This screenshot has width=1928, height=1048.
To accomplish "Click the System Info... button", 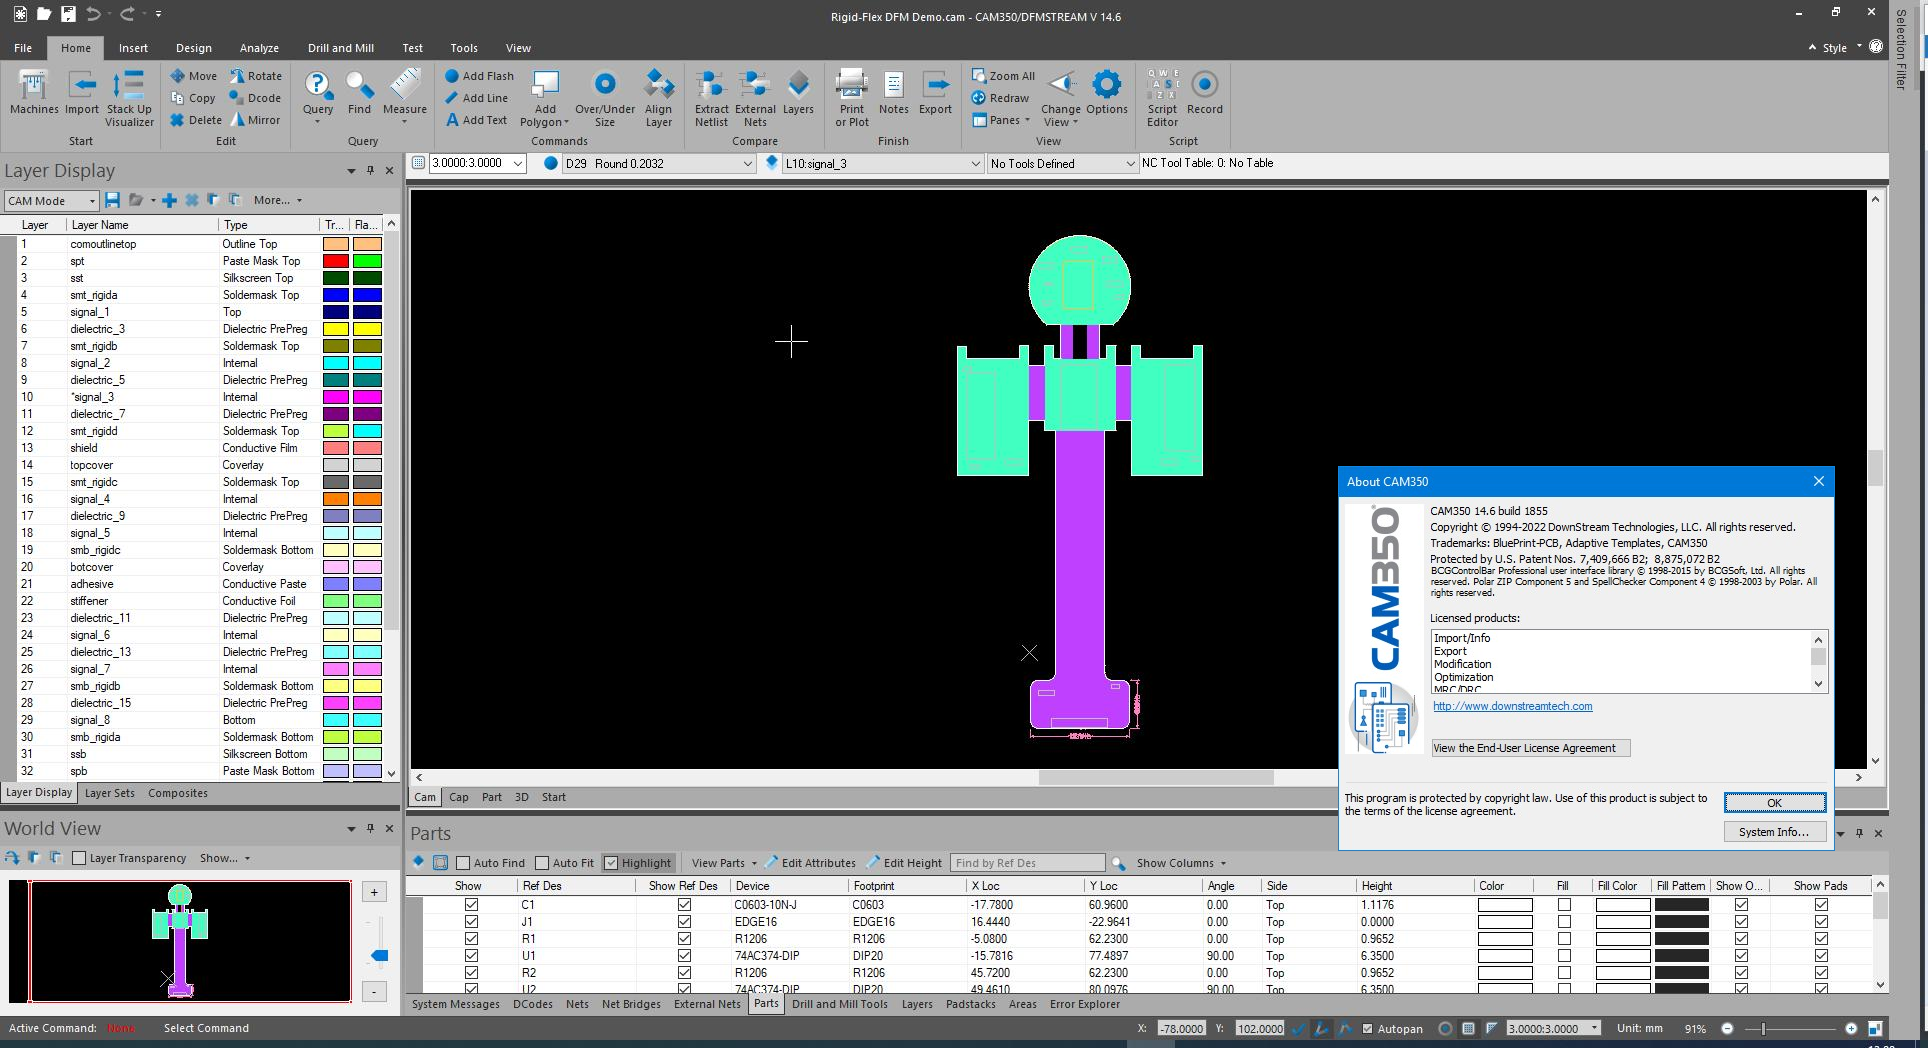I will pyautogui.click(x=1774, y=832).
